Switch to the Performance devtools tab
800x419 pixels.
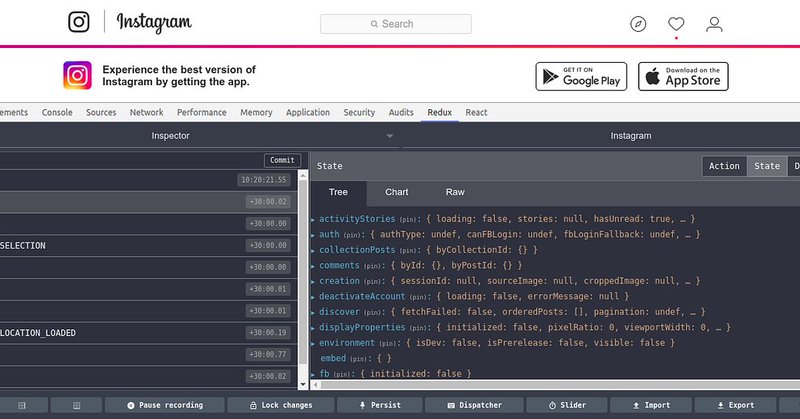tap(202, 112)
